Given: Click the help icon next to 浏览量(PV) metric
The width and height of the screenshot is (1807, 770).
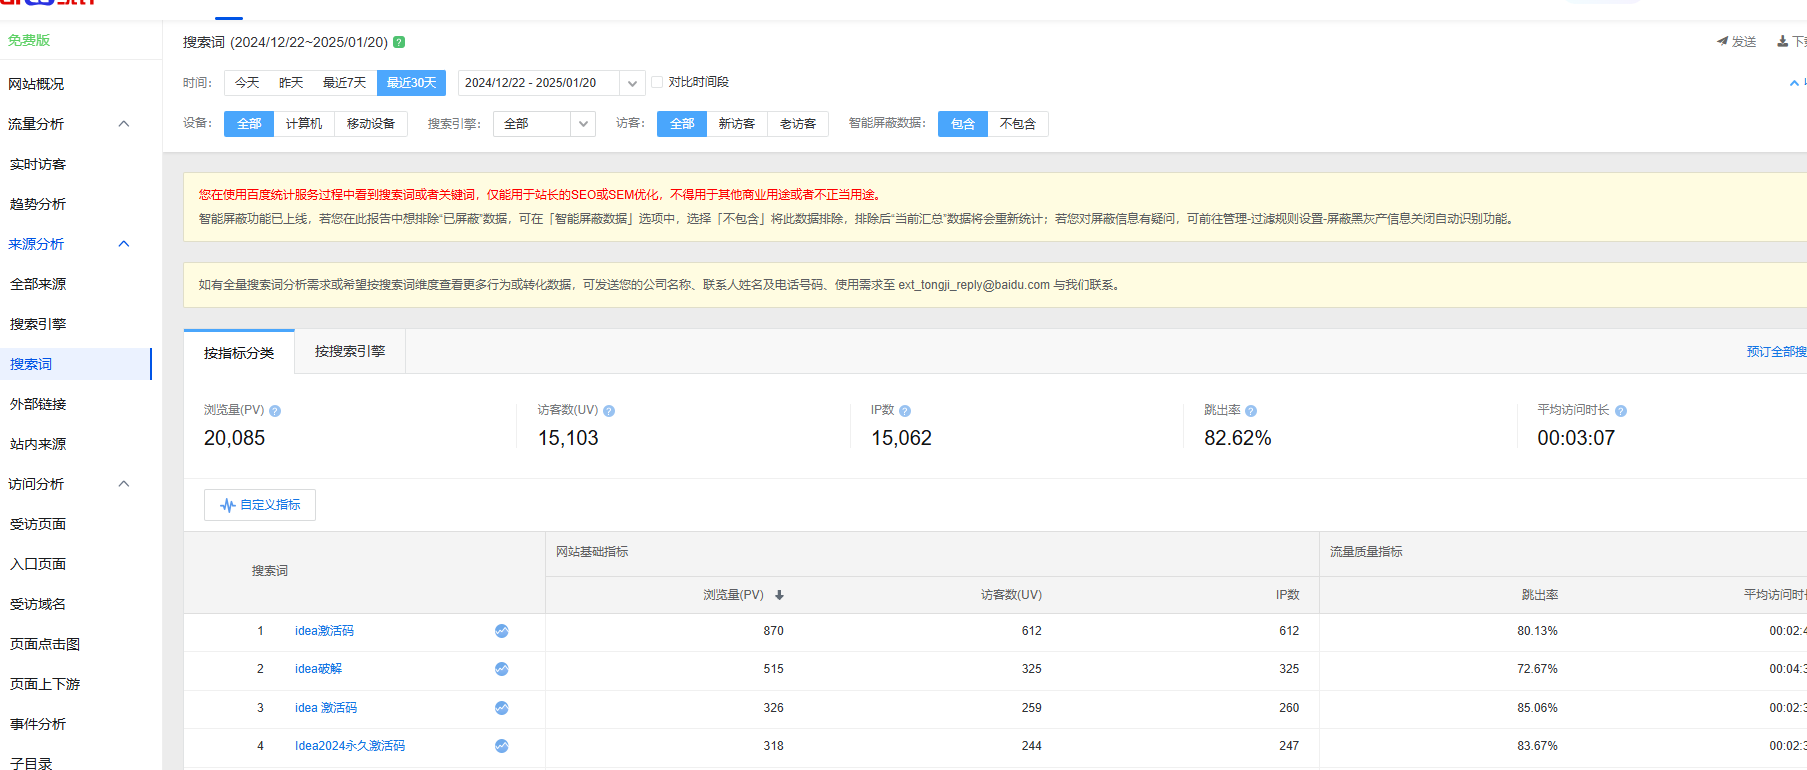Looking at the screenshot, I should (x=275, y=411).
